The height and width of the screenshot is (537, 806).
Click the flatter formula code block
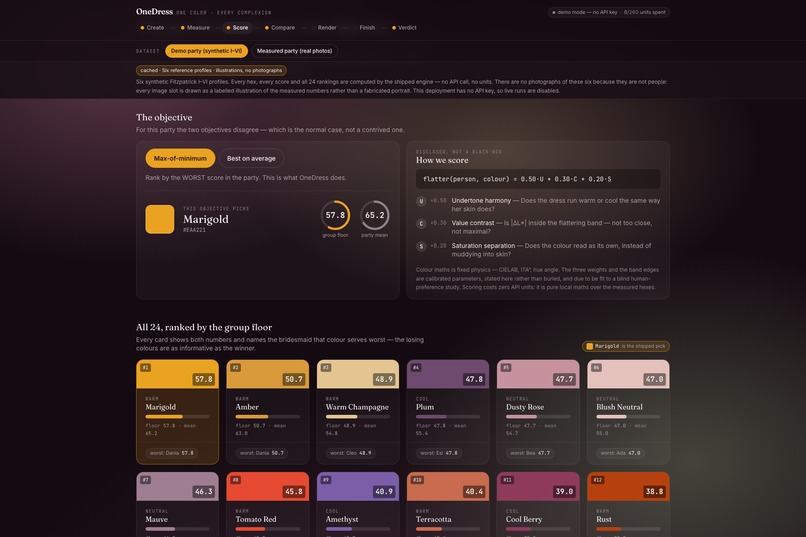point(538,179)
